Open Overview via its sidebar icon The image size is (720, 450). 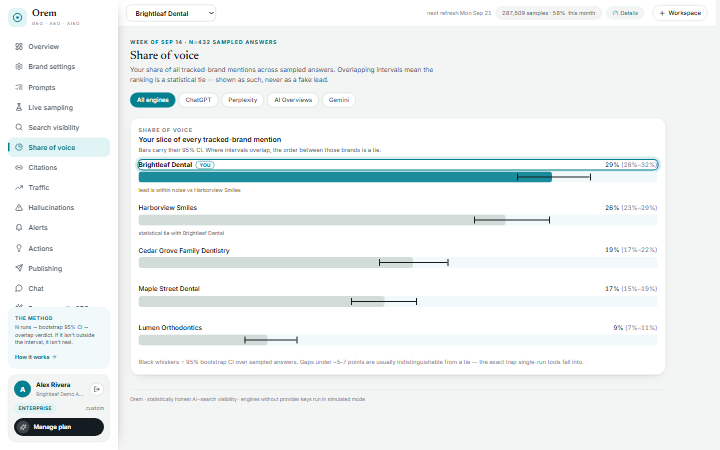[19, 46]
